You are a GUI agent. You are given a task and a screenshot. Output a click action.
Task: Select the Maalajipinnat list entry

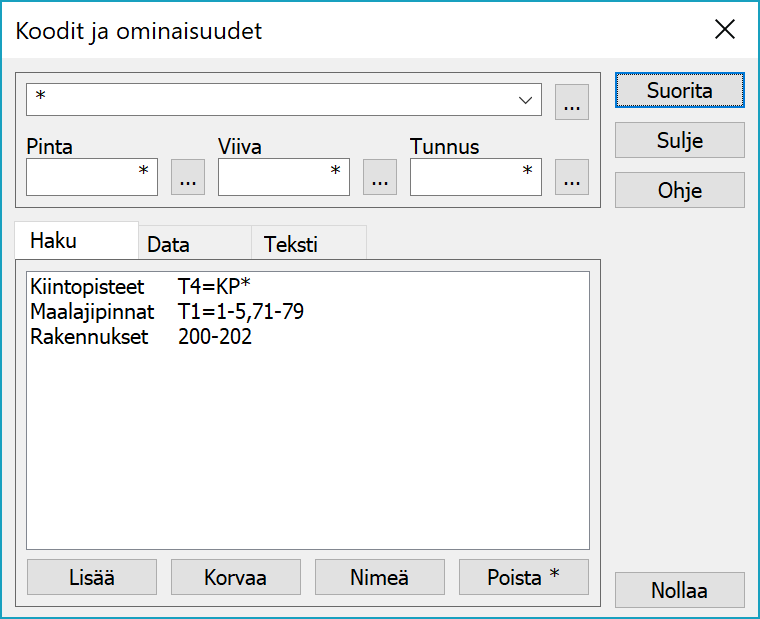click(92, 312)
